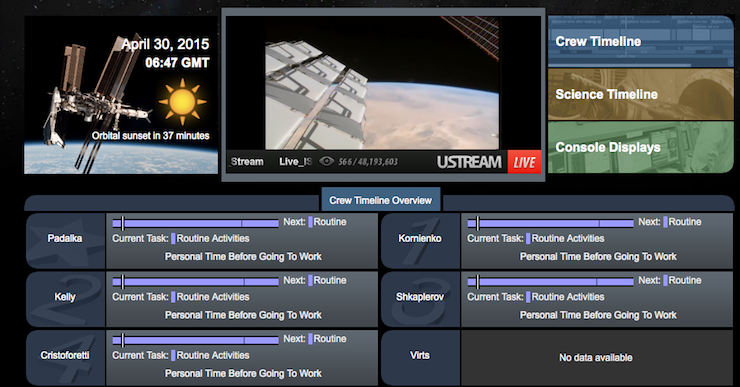The width and height of the screenshot is (740, 387).
Task: Open the Console Displays panel
Action: point(641,147)
